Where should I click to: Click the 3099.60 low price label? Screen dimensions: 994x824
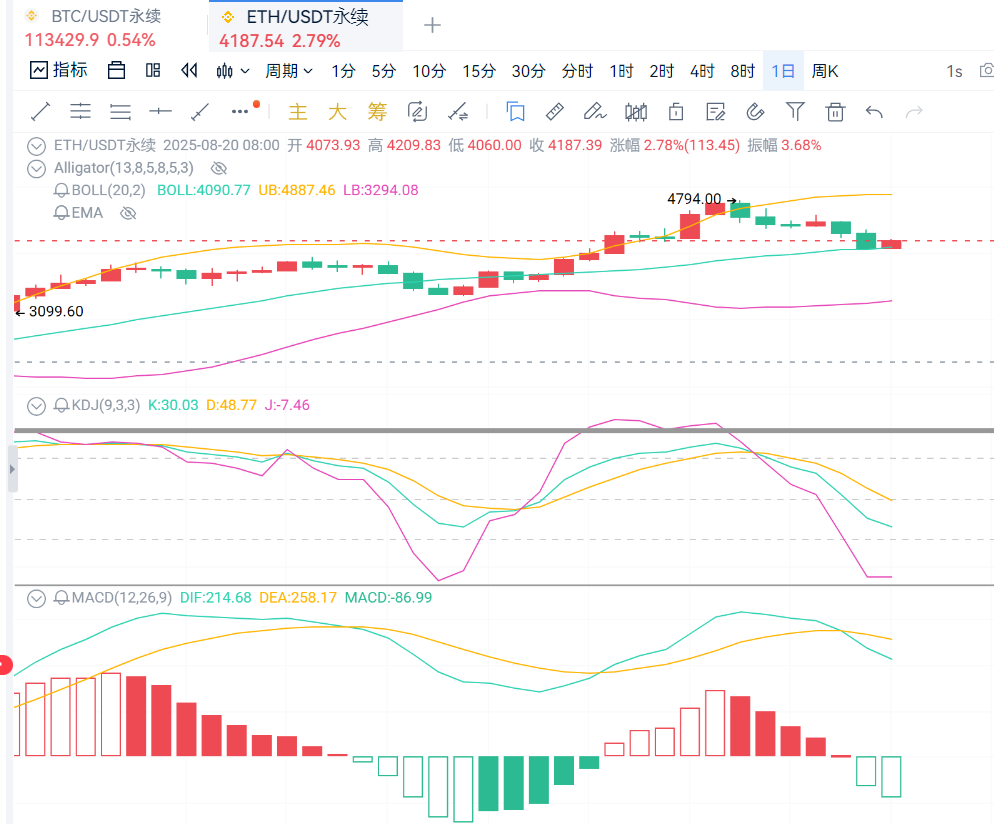point(56,311)
